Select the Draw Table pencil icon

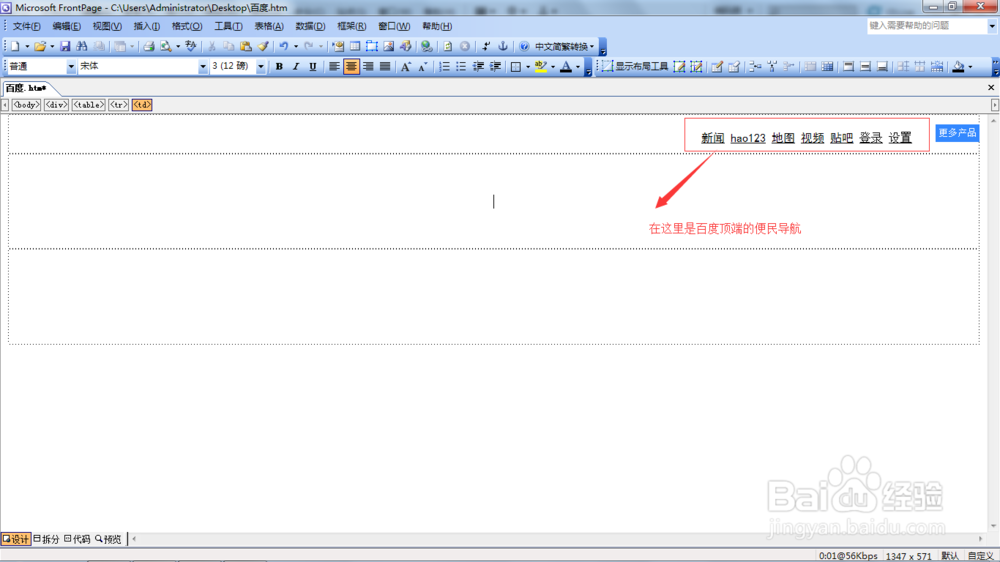coord(717,66)
